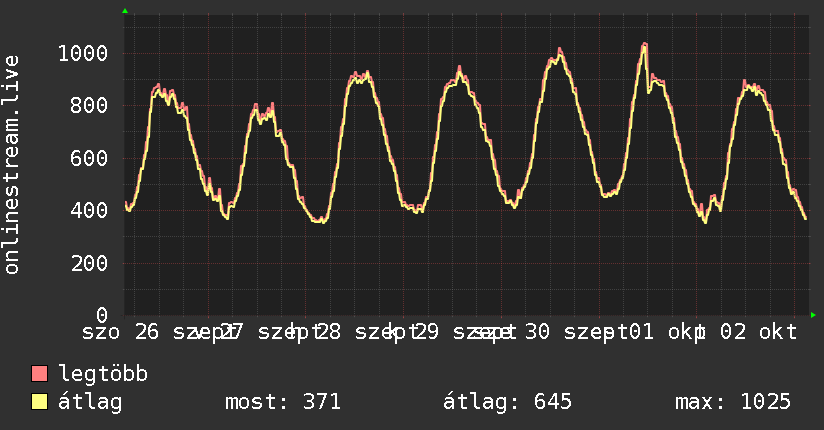824x430 pixels.
Task: Click the 0 y-axis label
Action: (102, 315)
